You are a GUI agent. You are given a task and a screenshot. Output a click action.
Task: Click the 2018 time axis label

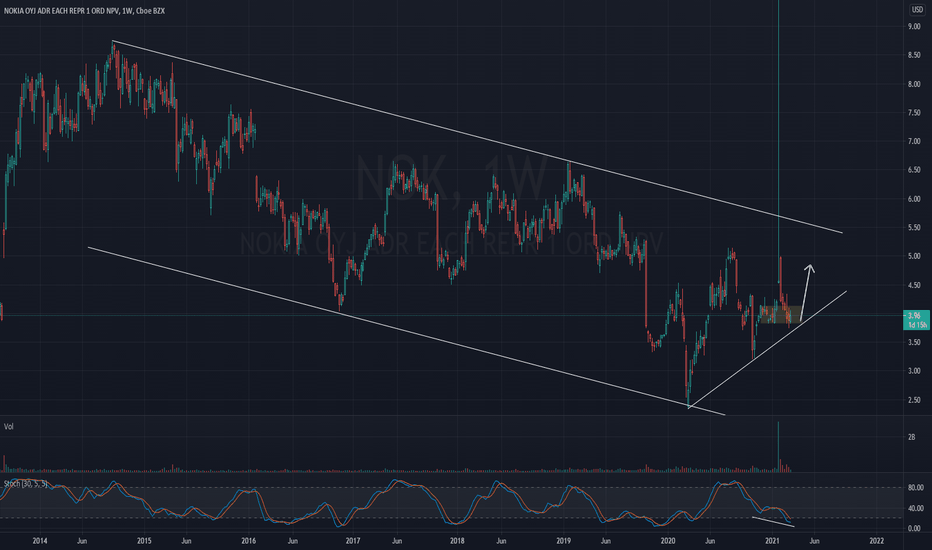457,541
